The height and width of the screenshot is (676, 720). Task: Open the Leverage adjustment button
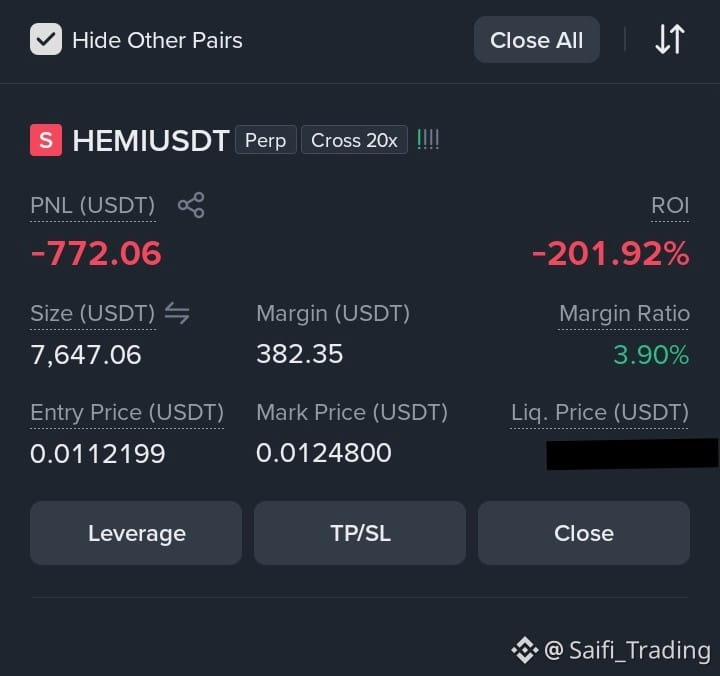click(136, 533)
